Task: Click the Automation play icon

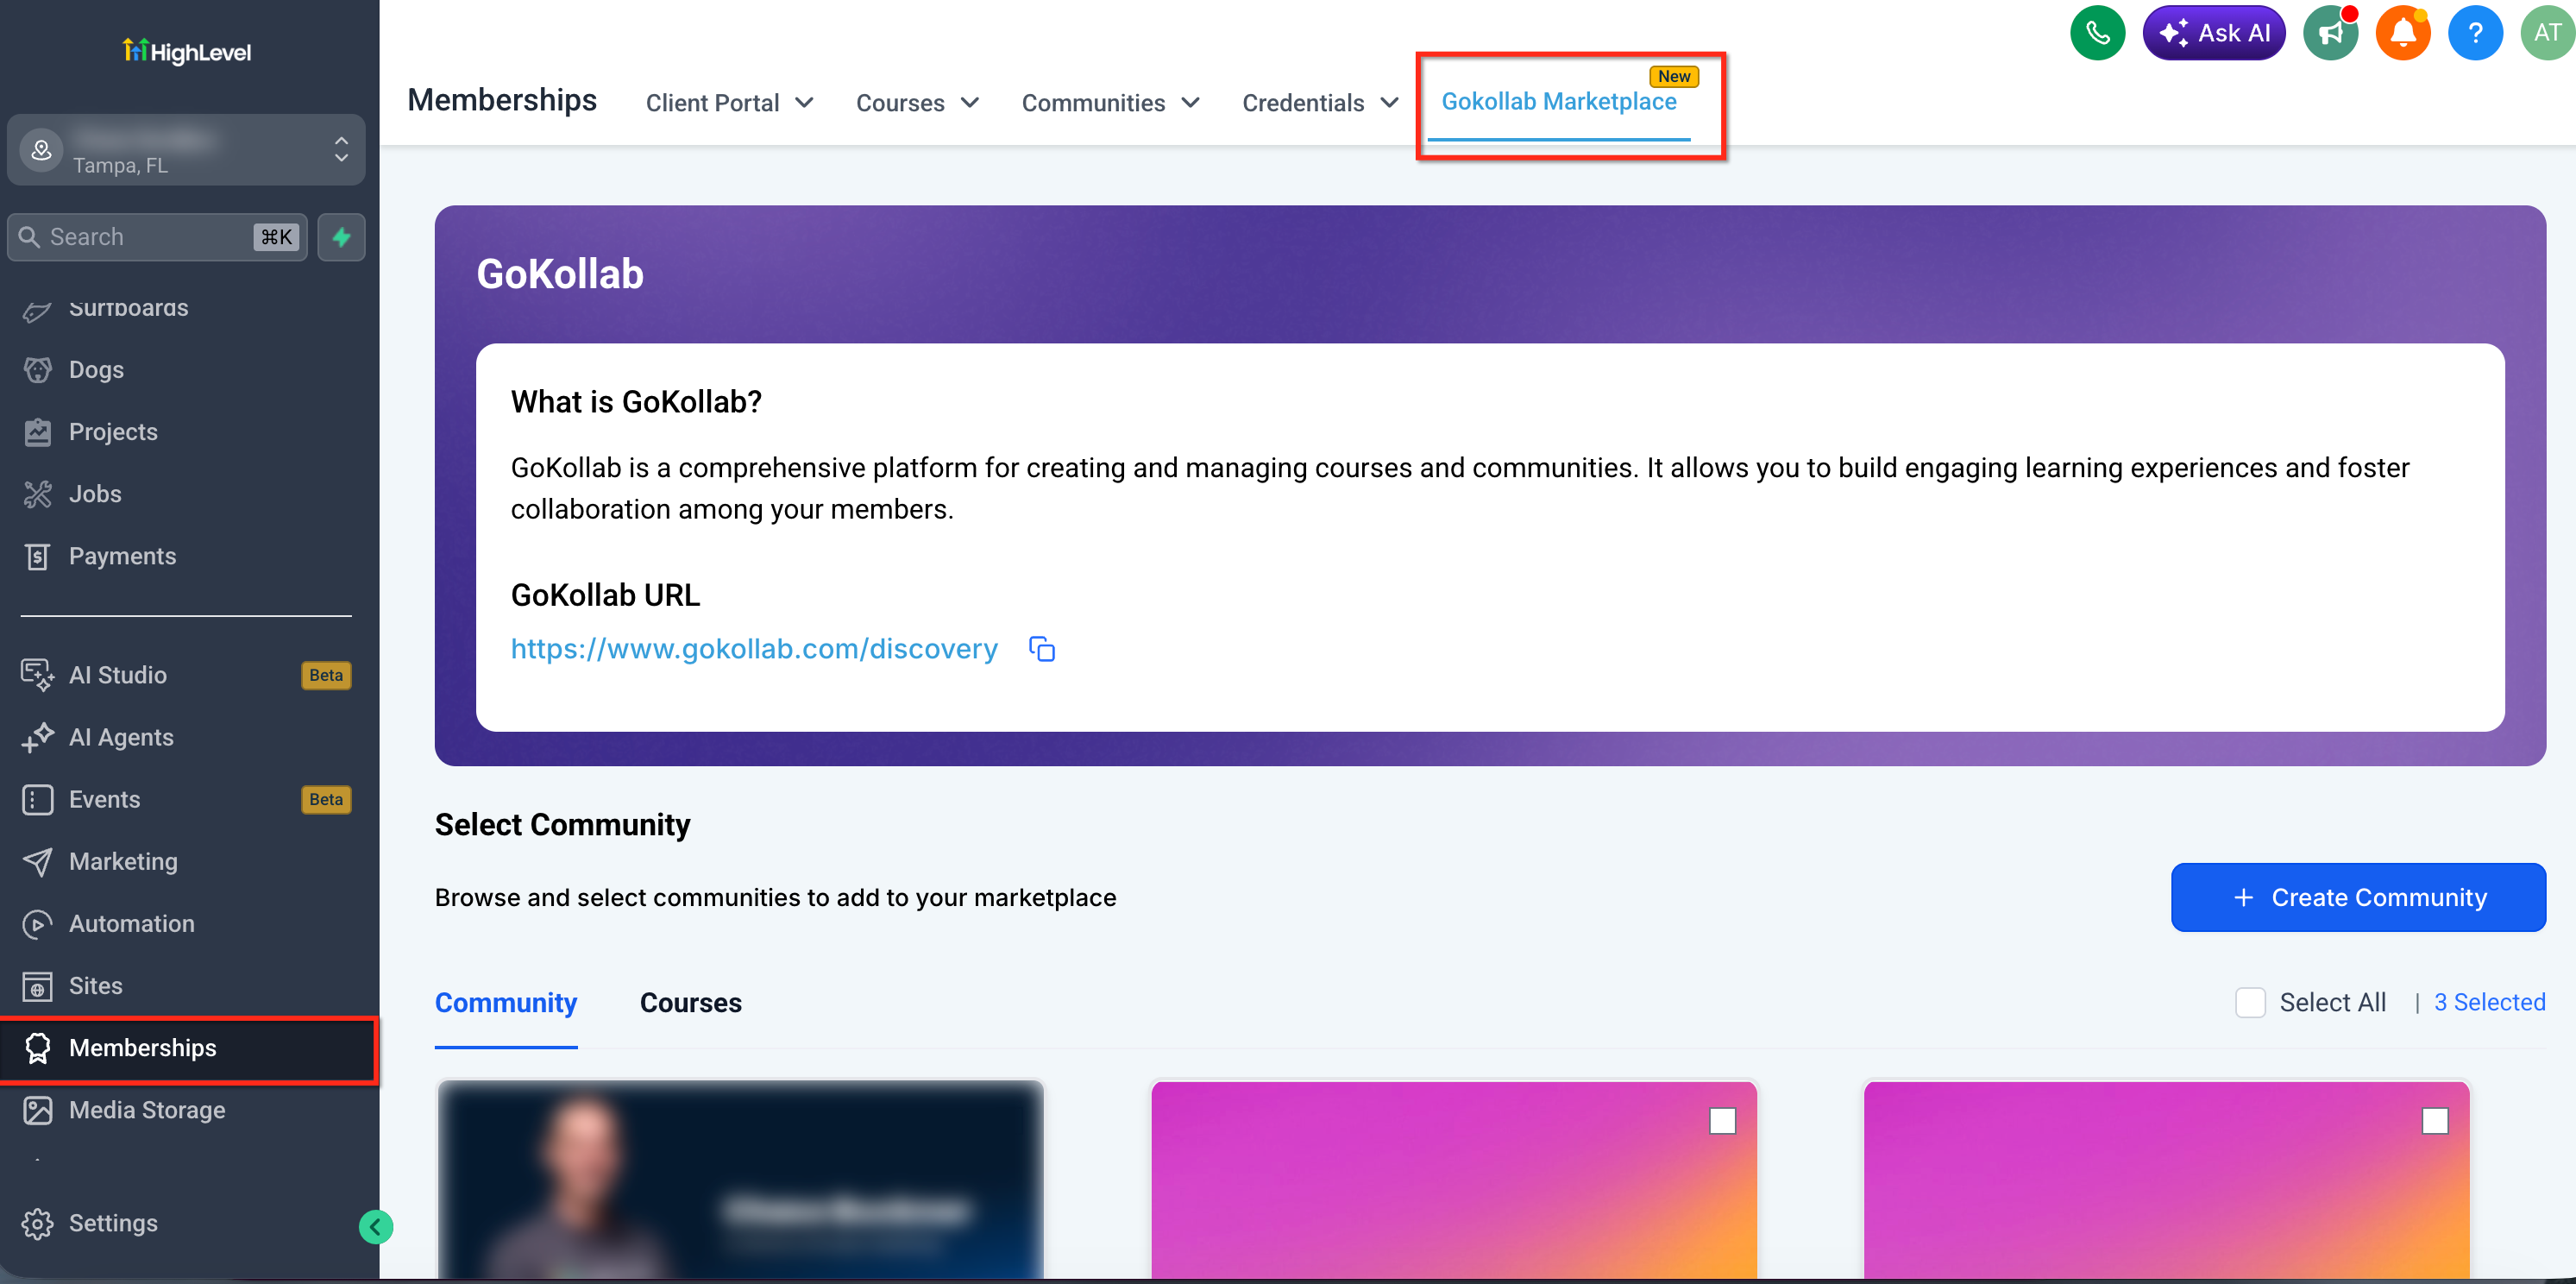Action: point(37,924)
